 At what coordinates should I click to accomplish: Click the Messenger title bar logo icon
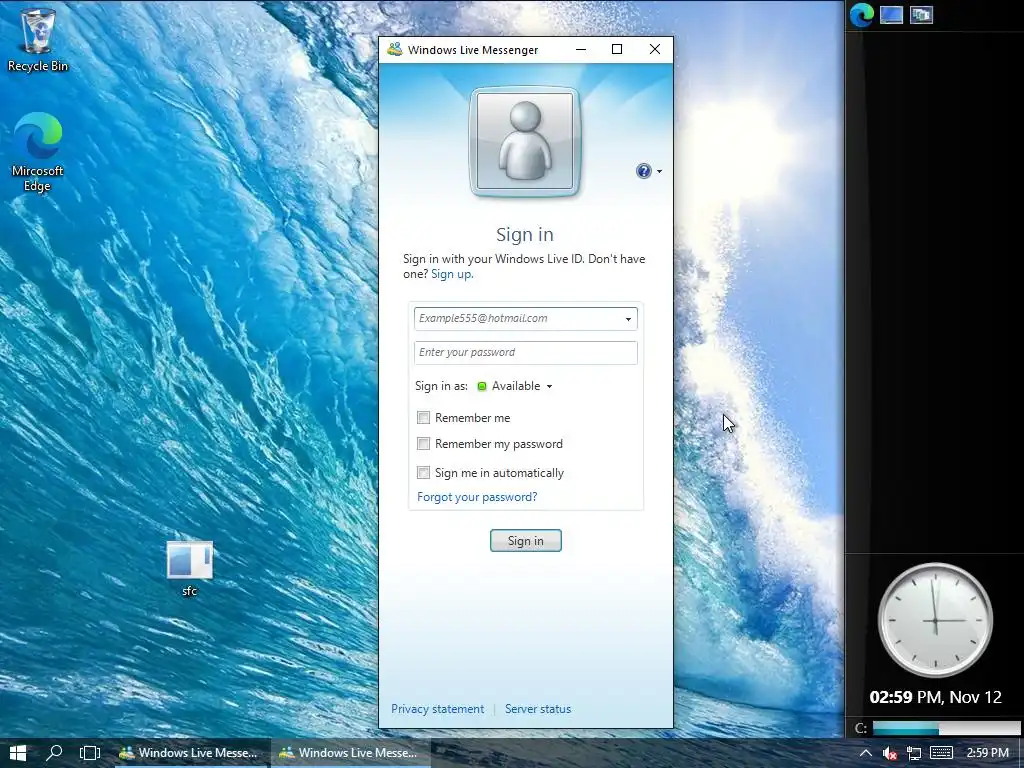point(394,50)
